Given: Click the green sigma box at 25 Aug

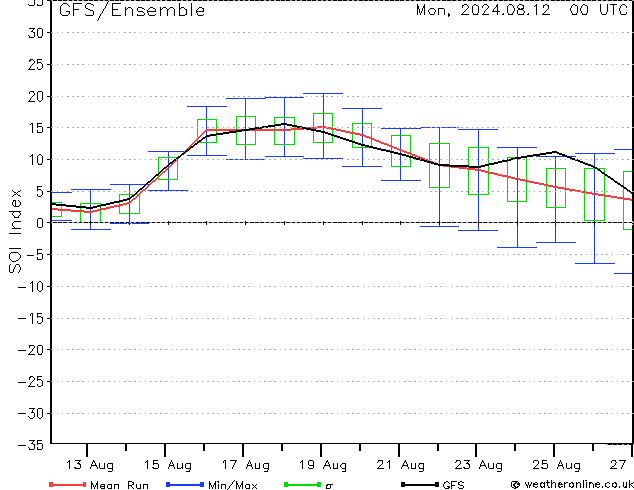Looking at the screenshot, I should pyautogui.click(x=556, y=188).
